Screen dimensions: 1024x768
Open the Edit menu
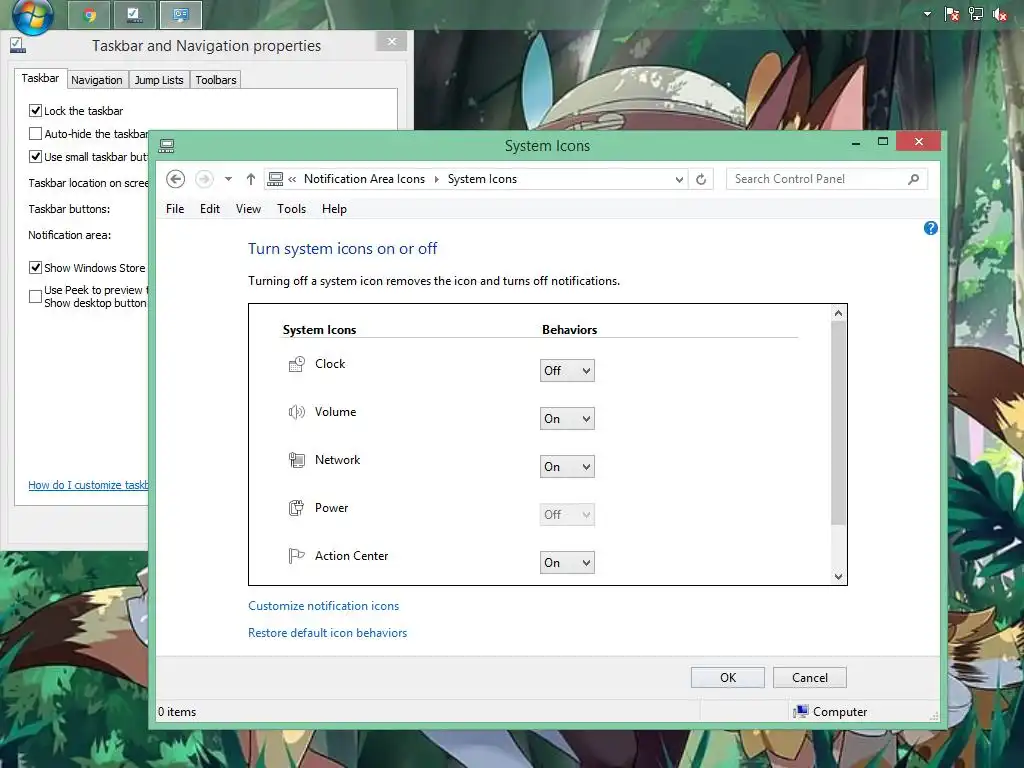(210, 209)
